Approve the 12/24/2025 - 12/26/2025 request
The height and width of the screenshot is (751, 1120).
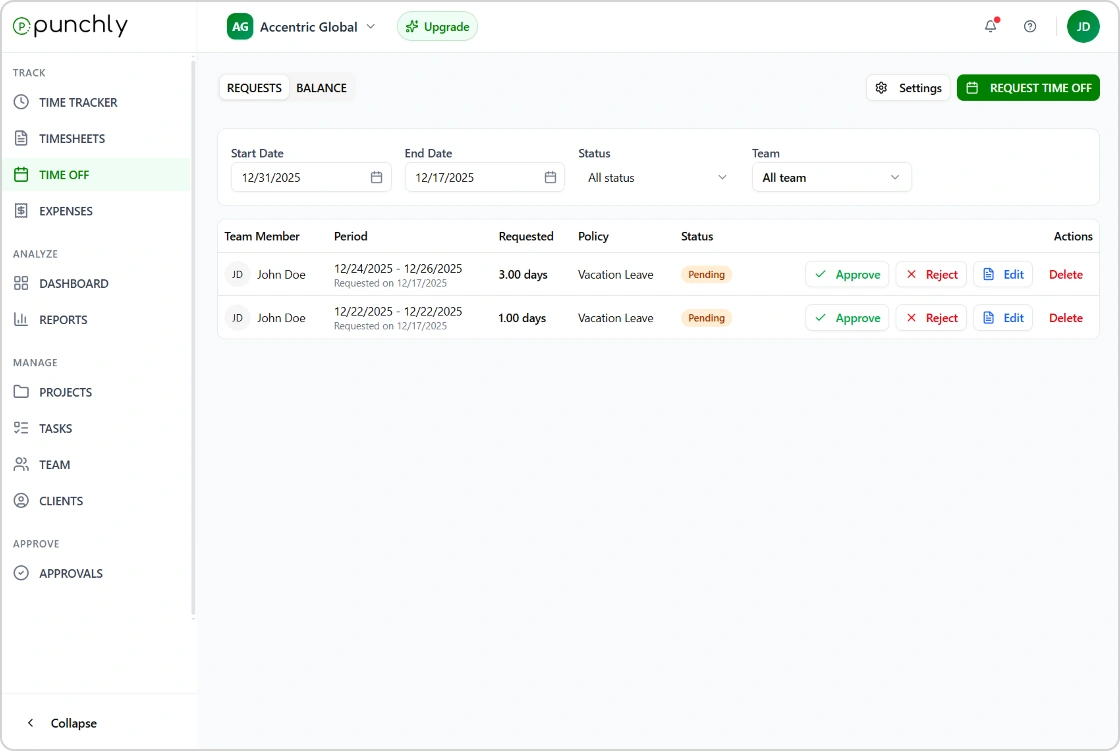click(846, 275)
